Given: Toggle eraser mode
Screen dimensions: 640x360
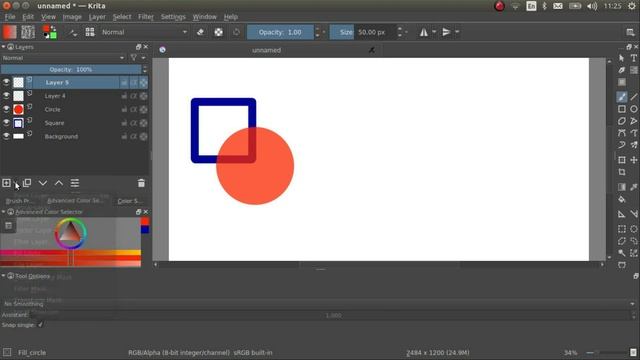Looking at the screenshot, I should point(200,32).
